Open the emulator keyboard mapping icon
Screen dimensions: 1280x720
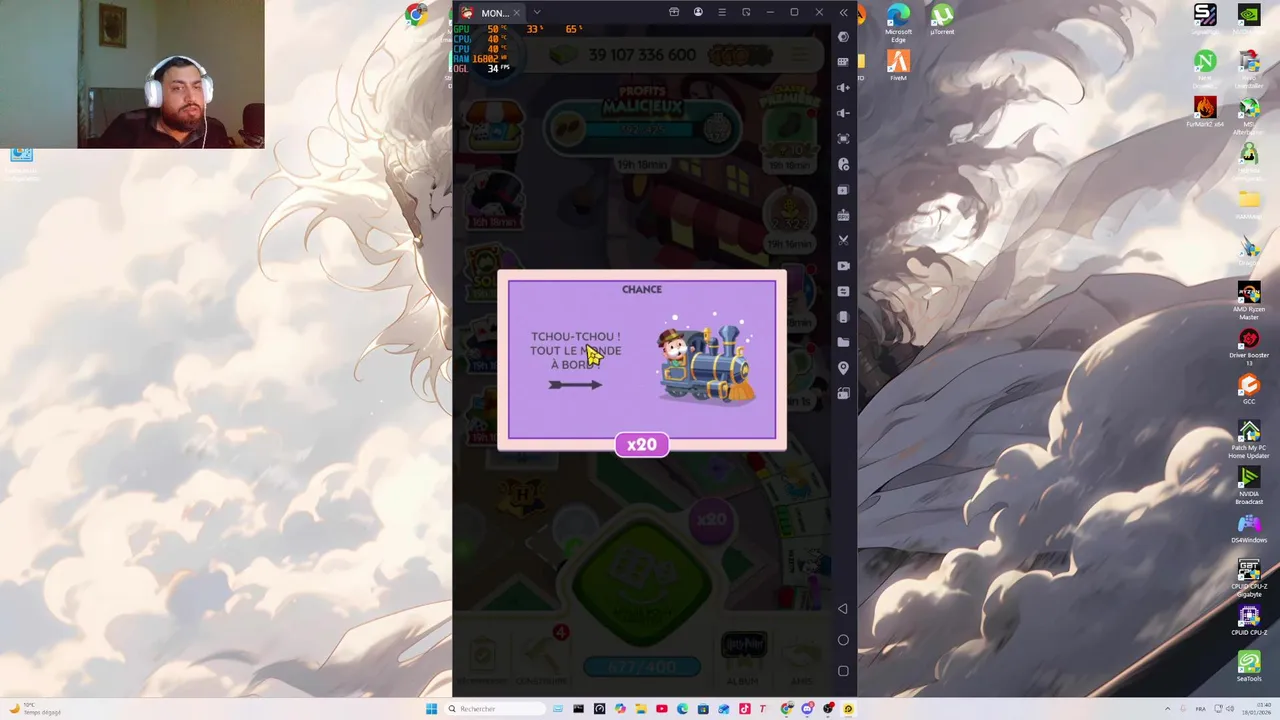coord(843,62)
